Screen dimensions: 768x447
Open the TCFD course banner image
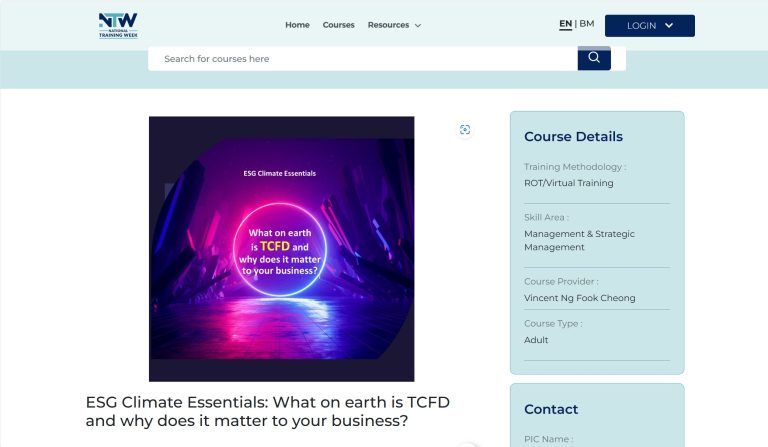(x=281, y=248)
